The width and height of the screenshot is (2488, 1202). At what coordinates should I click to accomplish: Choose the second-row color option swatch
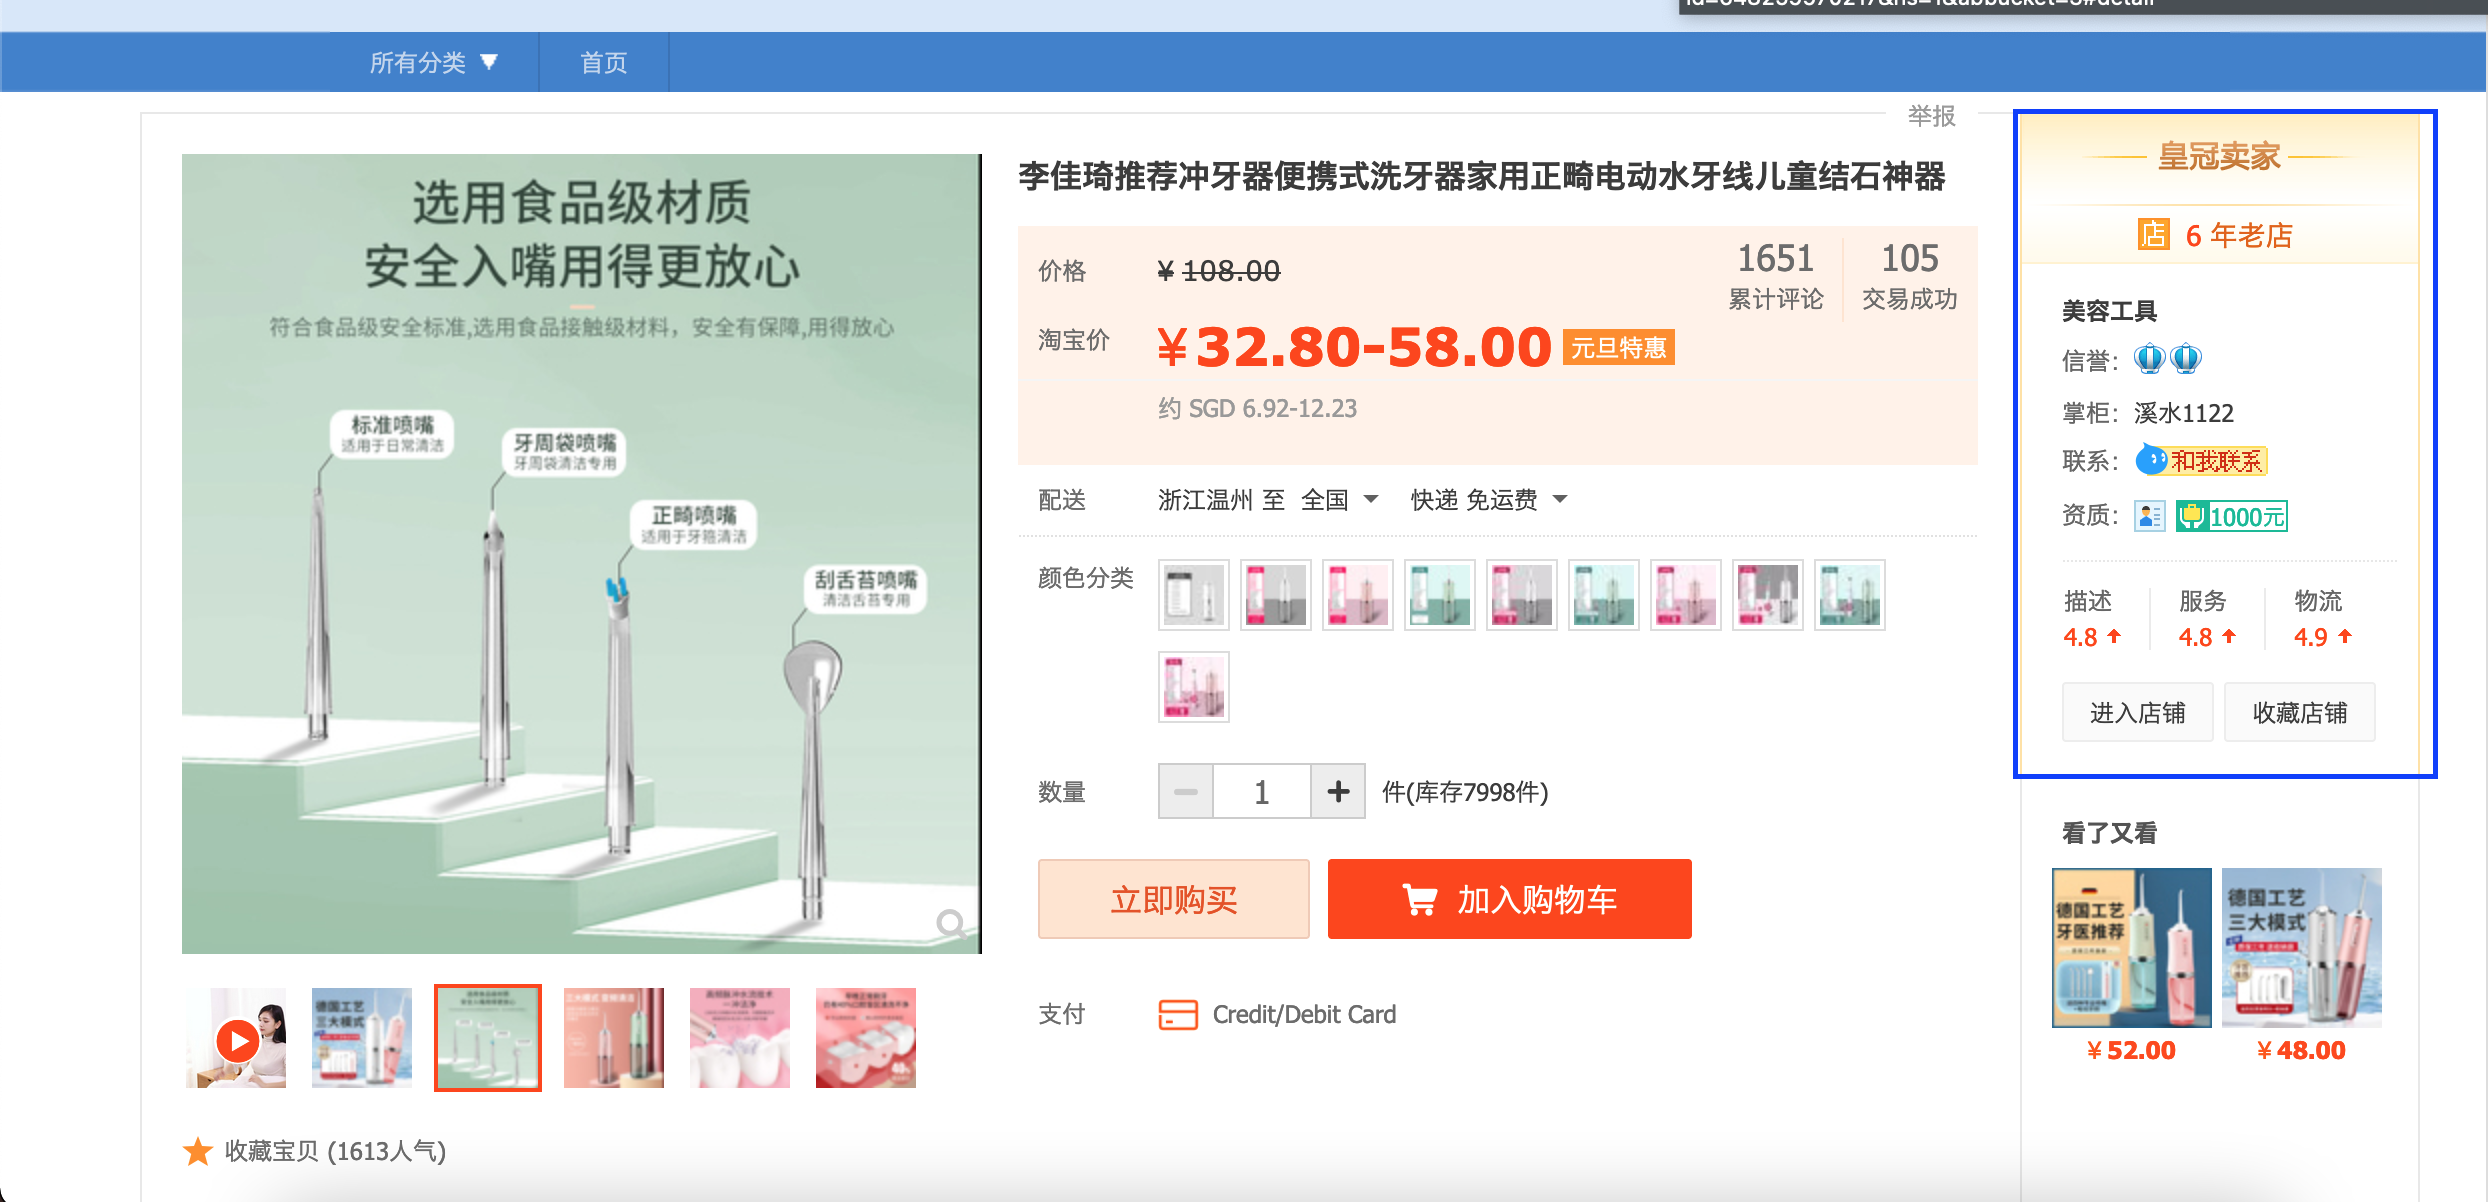pos(1194,687)
